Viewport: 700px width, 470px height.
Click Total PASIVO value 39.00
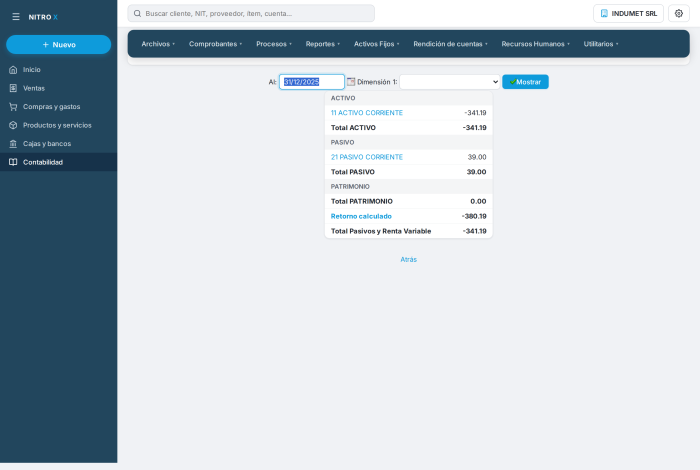click(x=476, y=172)
